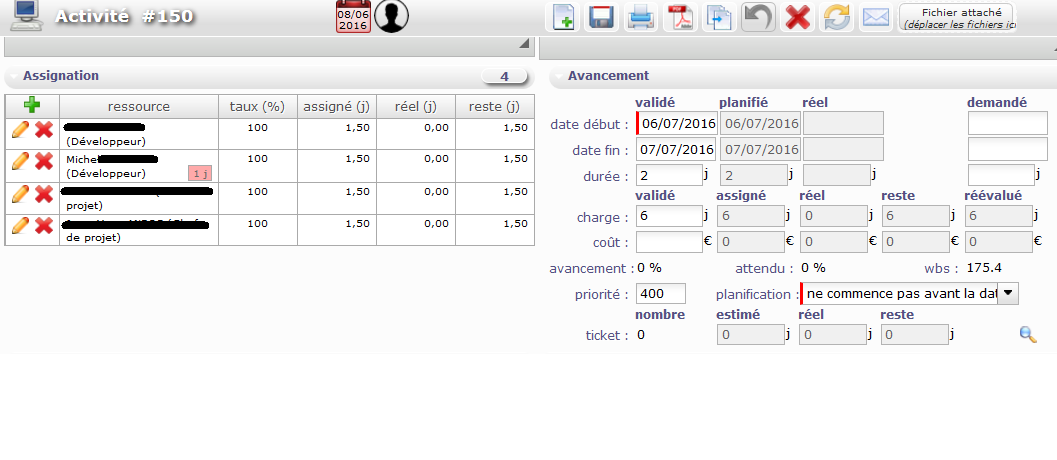
Task: Print the activity using the printer icon
Action: pos(640,17)
